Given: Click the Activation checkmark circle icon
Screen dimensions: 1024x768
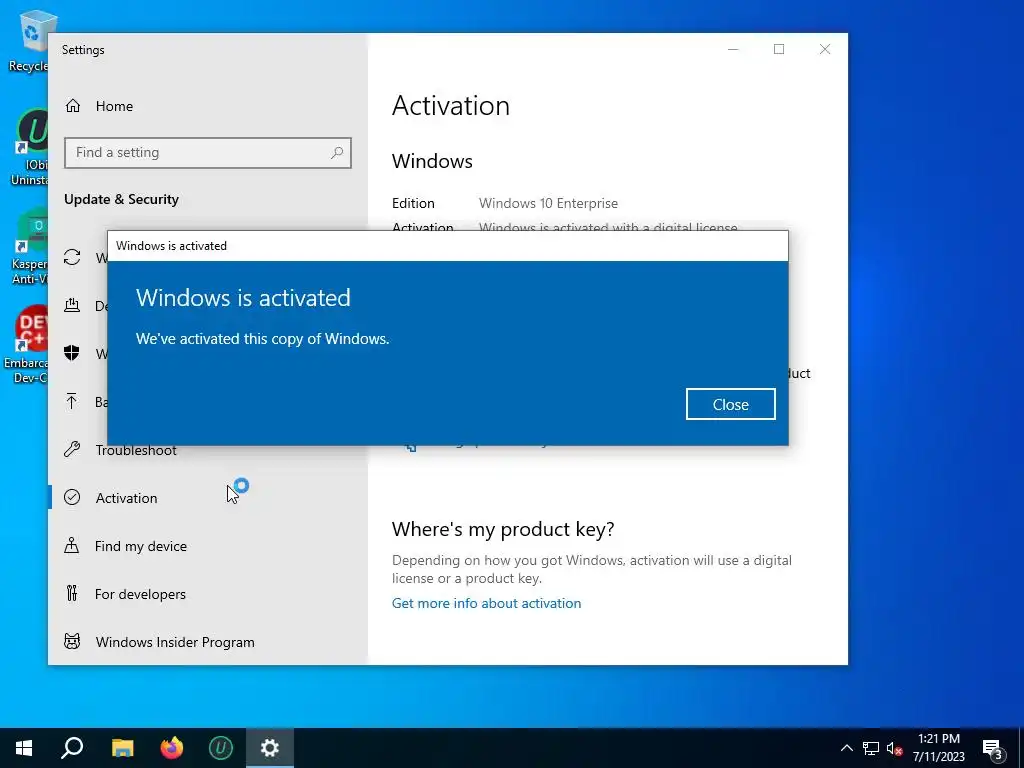Looking at the screenshot, I should (x=72, y=497).
